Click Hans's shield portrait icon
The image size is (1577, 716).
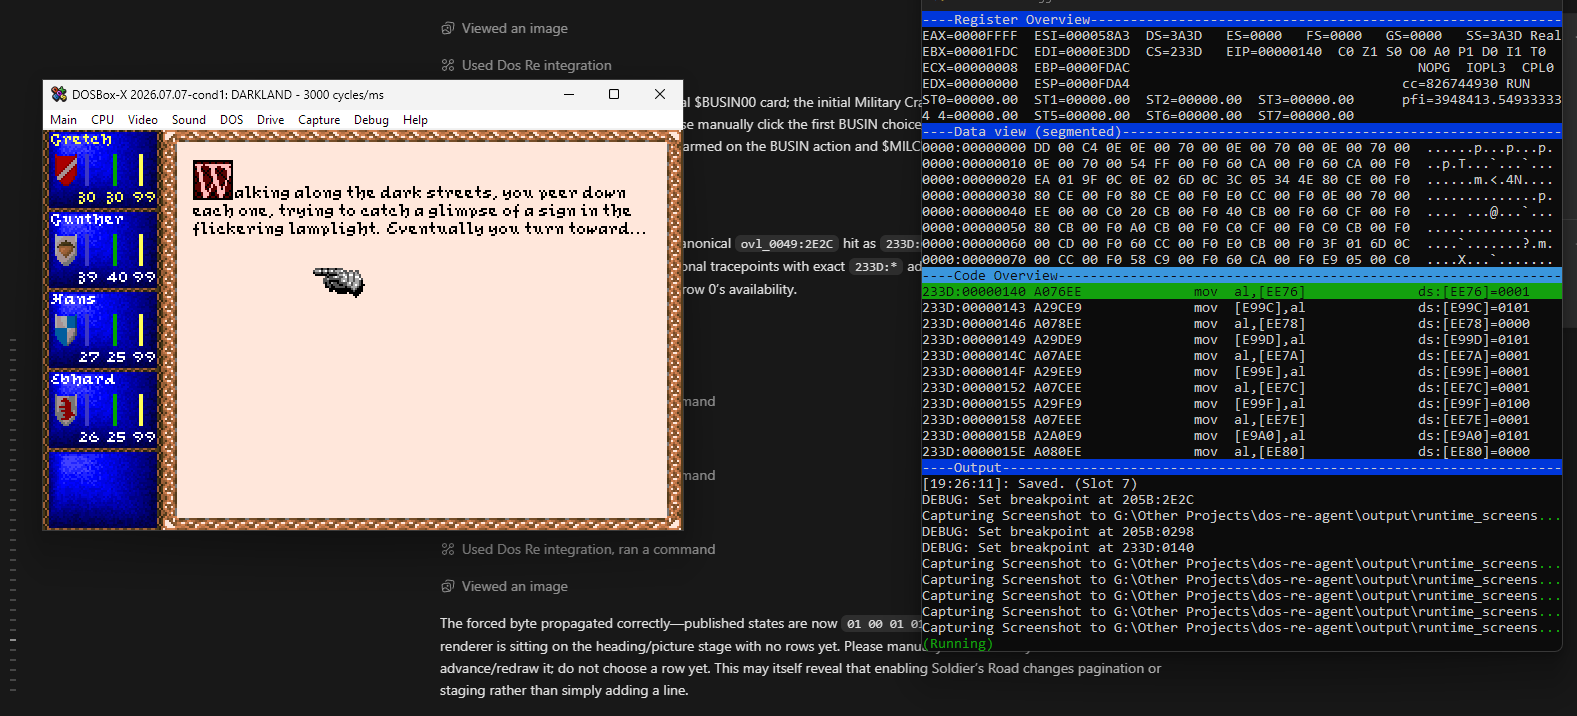(x=66, y=329)
